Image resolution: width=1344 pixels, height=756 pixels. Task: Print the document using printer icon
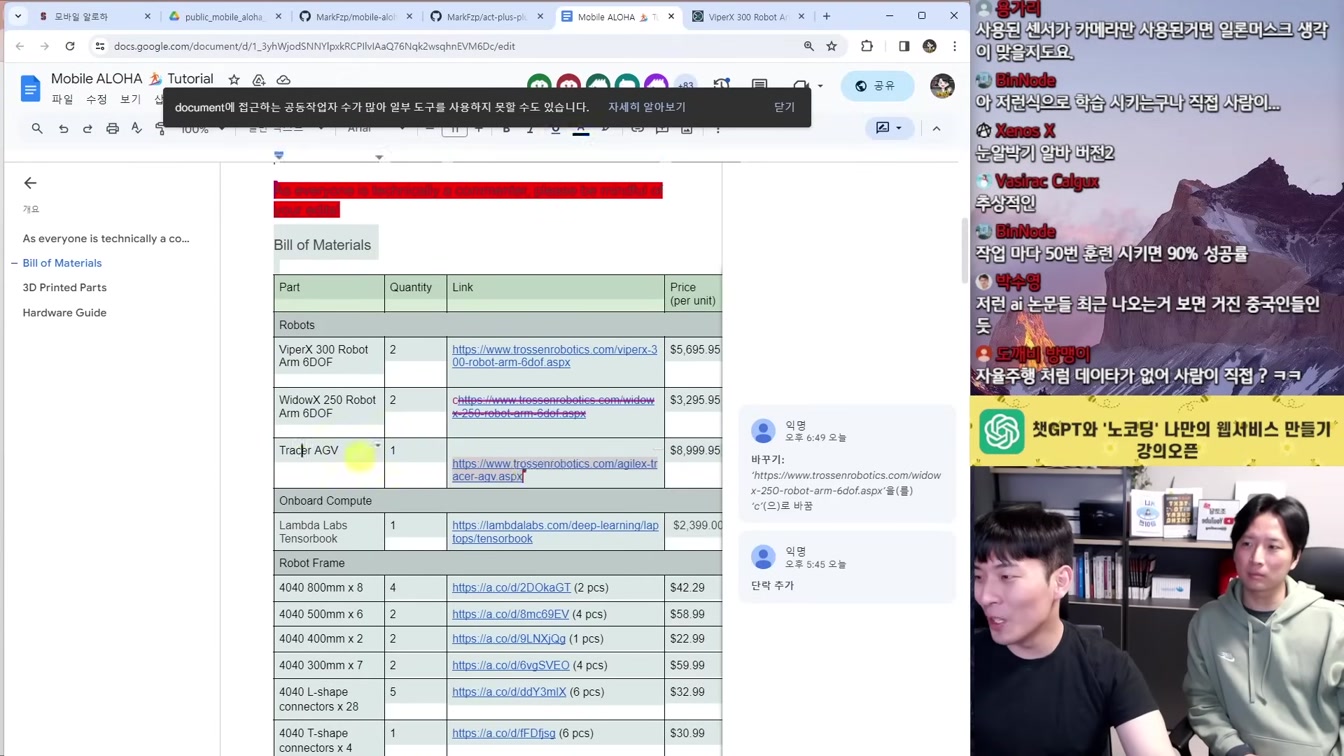(112, 128)
